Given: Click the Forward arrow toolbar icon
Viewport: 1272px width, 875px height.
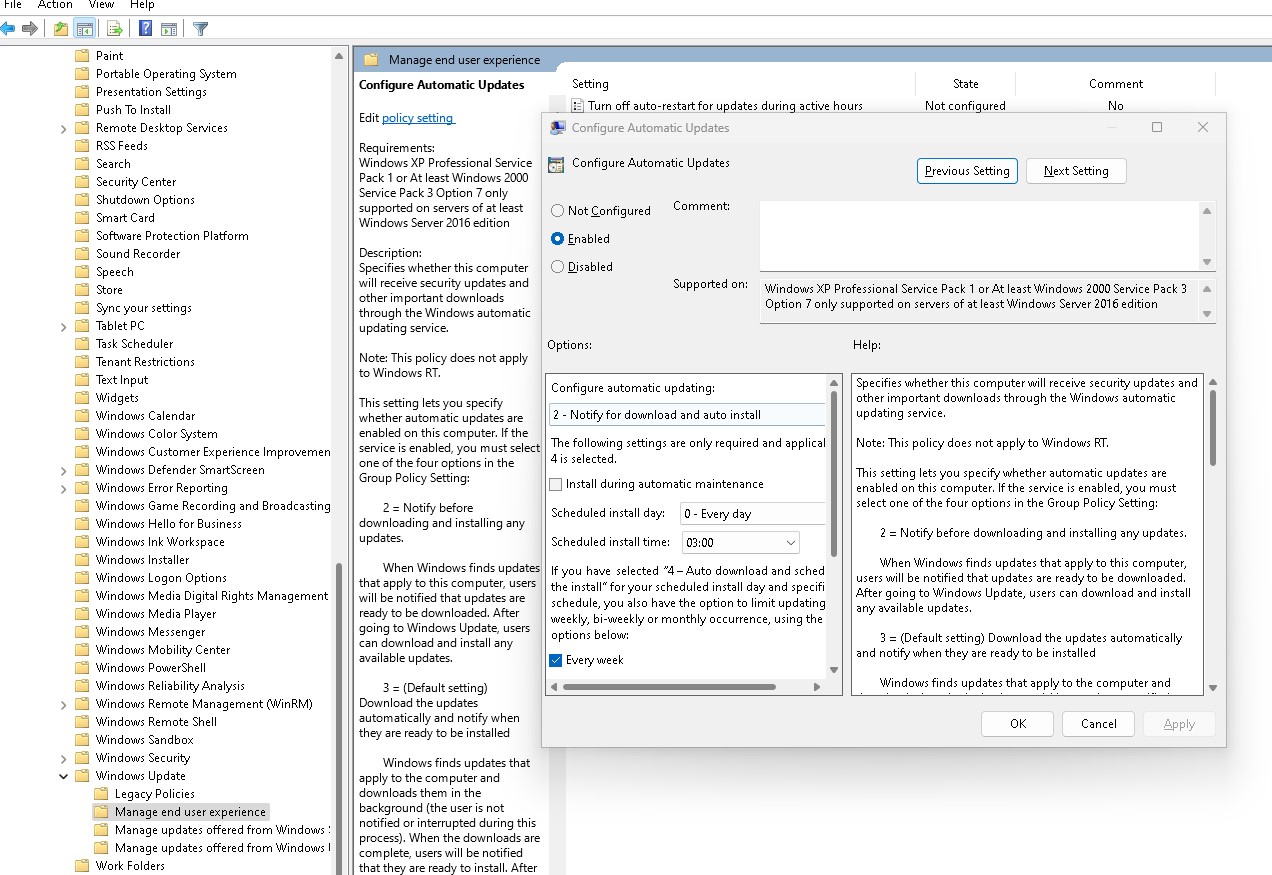Looking at the screenshot, I should pos(30,28).
